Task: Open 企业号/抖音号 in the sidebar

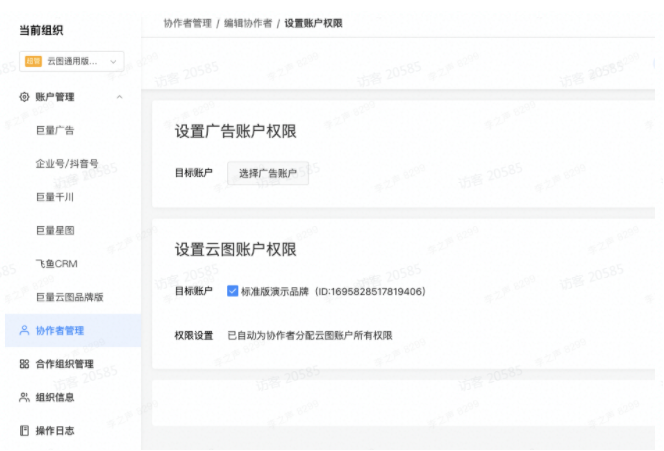Action: [67, 163]
